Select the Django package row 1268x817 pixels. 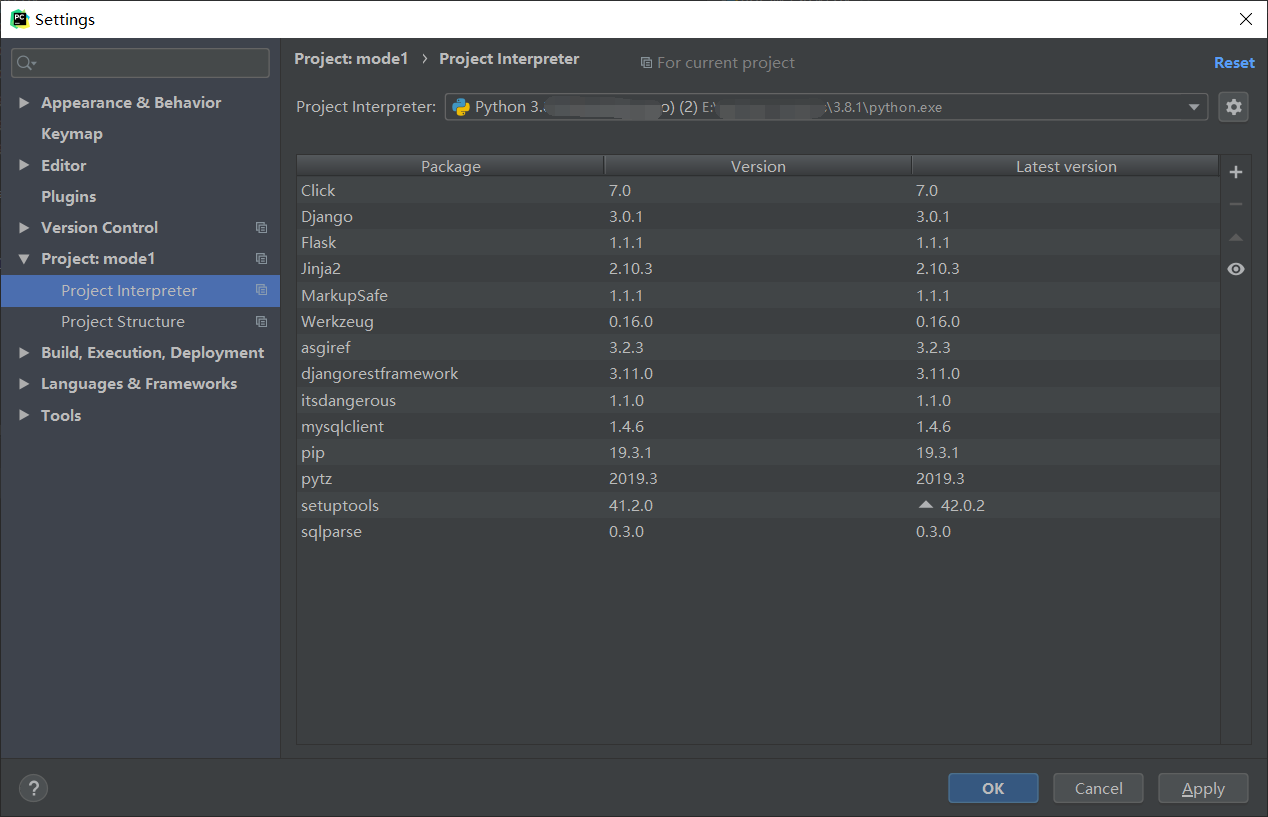tap(758, 217)
